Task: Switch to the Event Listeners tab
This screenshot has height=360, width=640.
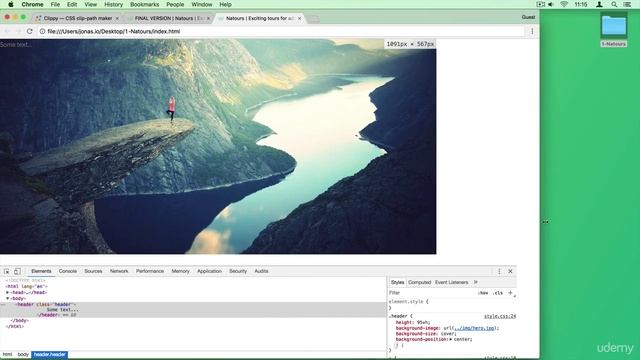Action: [x=451, y=282]
